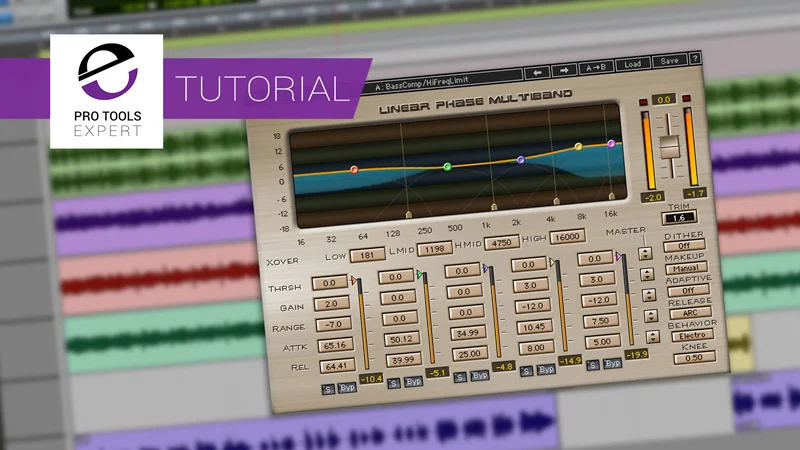Viewport: 800px width, 450px height.
Task: Bypass the band showing -14.9 reduction
Action: pos(546,369)
